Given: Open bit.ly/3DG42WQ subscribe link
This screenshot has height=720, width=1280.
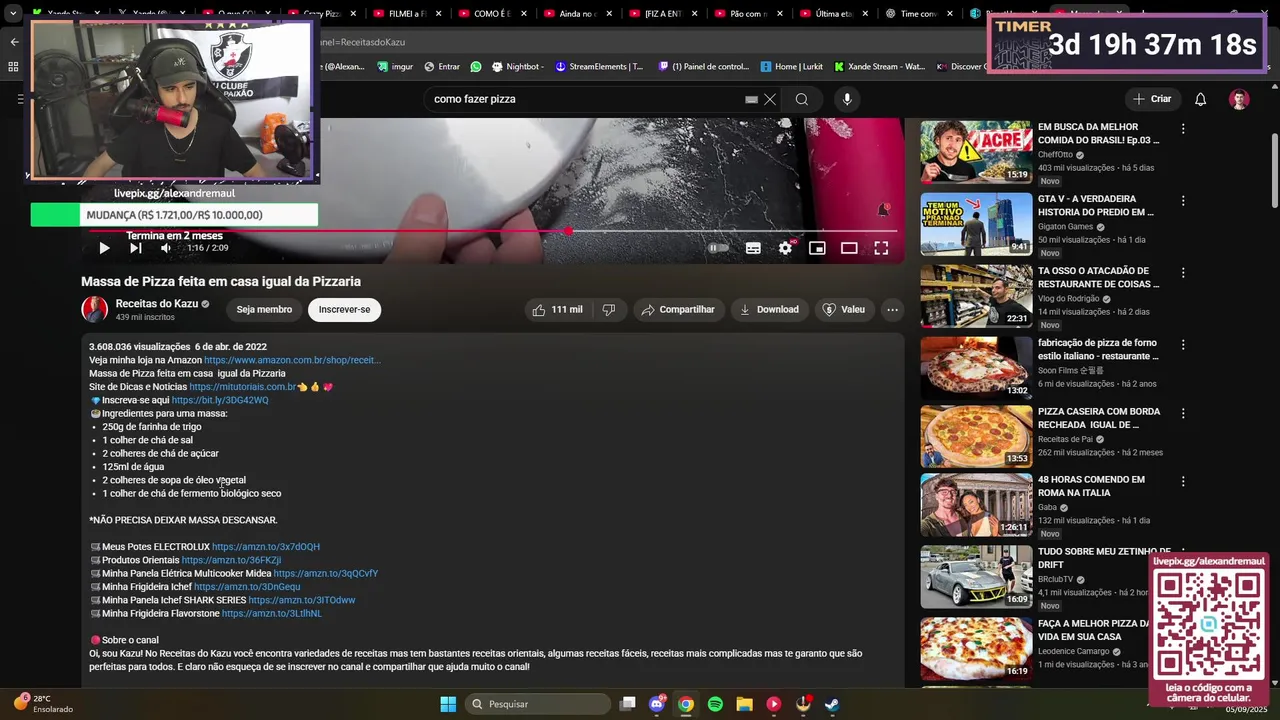Looking at the screenshot, I should (220, 400).
